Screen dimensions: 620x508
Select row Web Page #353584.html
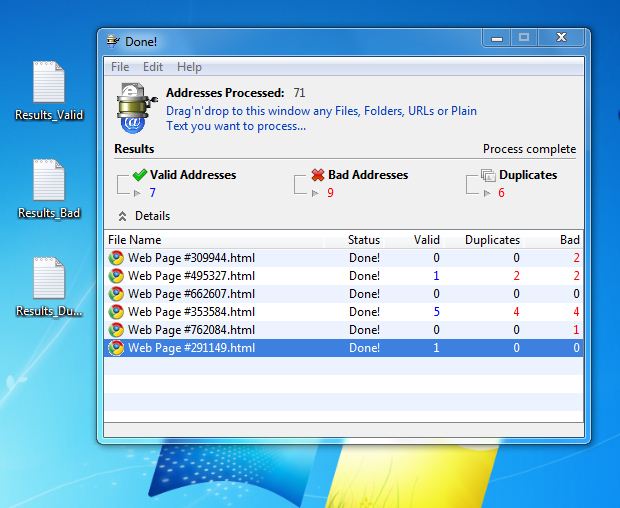(344, 312)
